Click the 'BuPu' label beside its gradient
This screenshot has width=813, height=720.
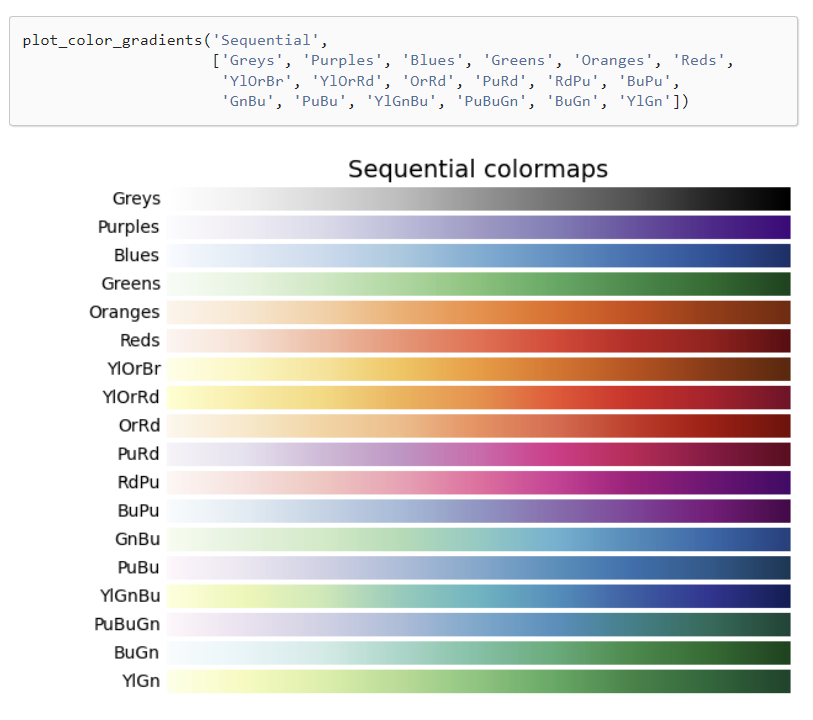click(138, 511)
